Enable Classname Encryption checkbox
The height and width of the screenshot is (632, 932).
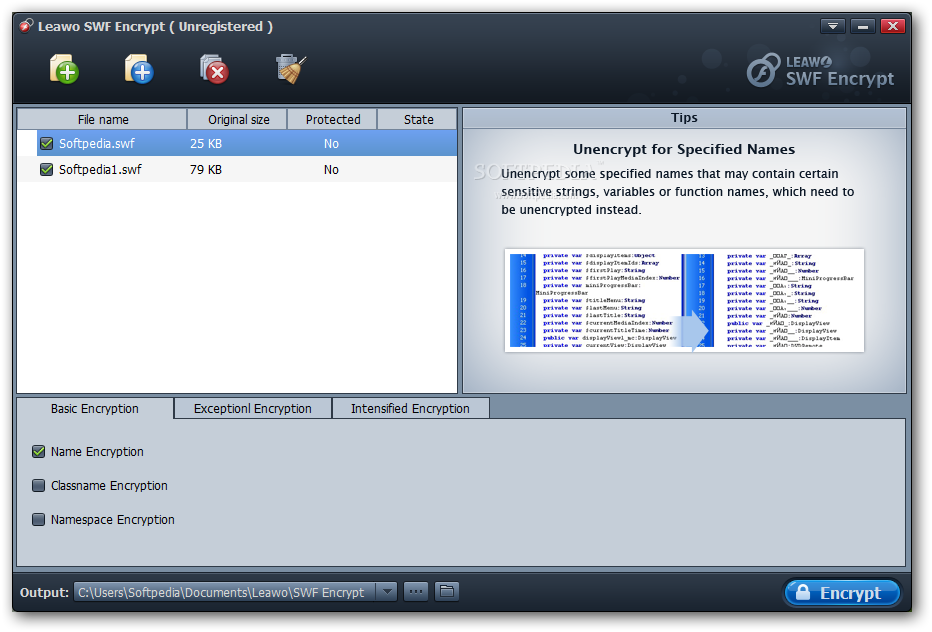39,486
